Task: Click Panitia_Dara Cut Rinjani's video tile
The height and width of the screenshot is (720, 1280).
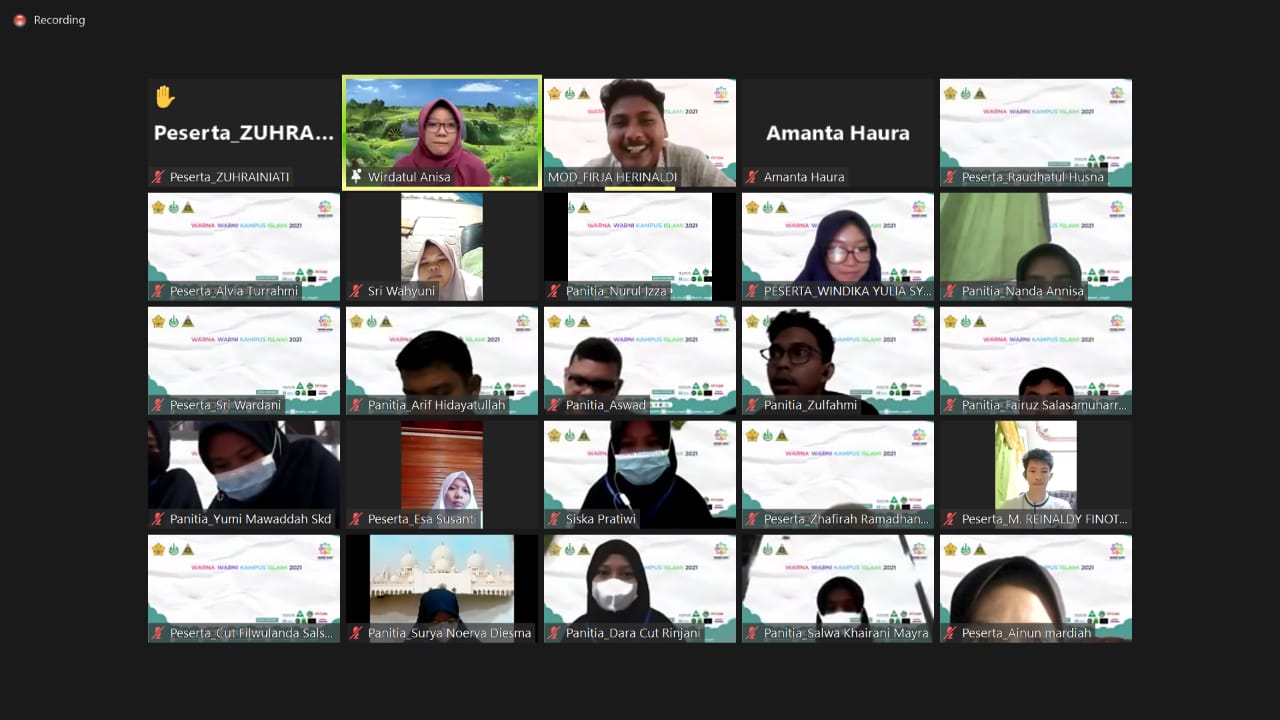Action: (639, 580)
